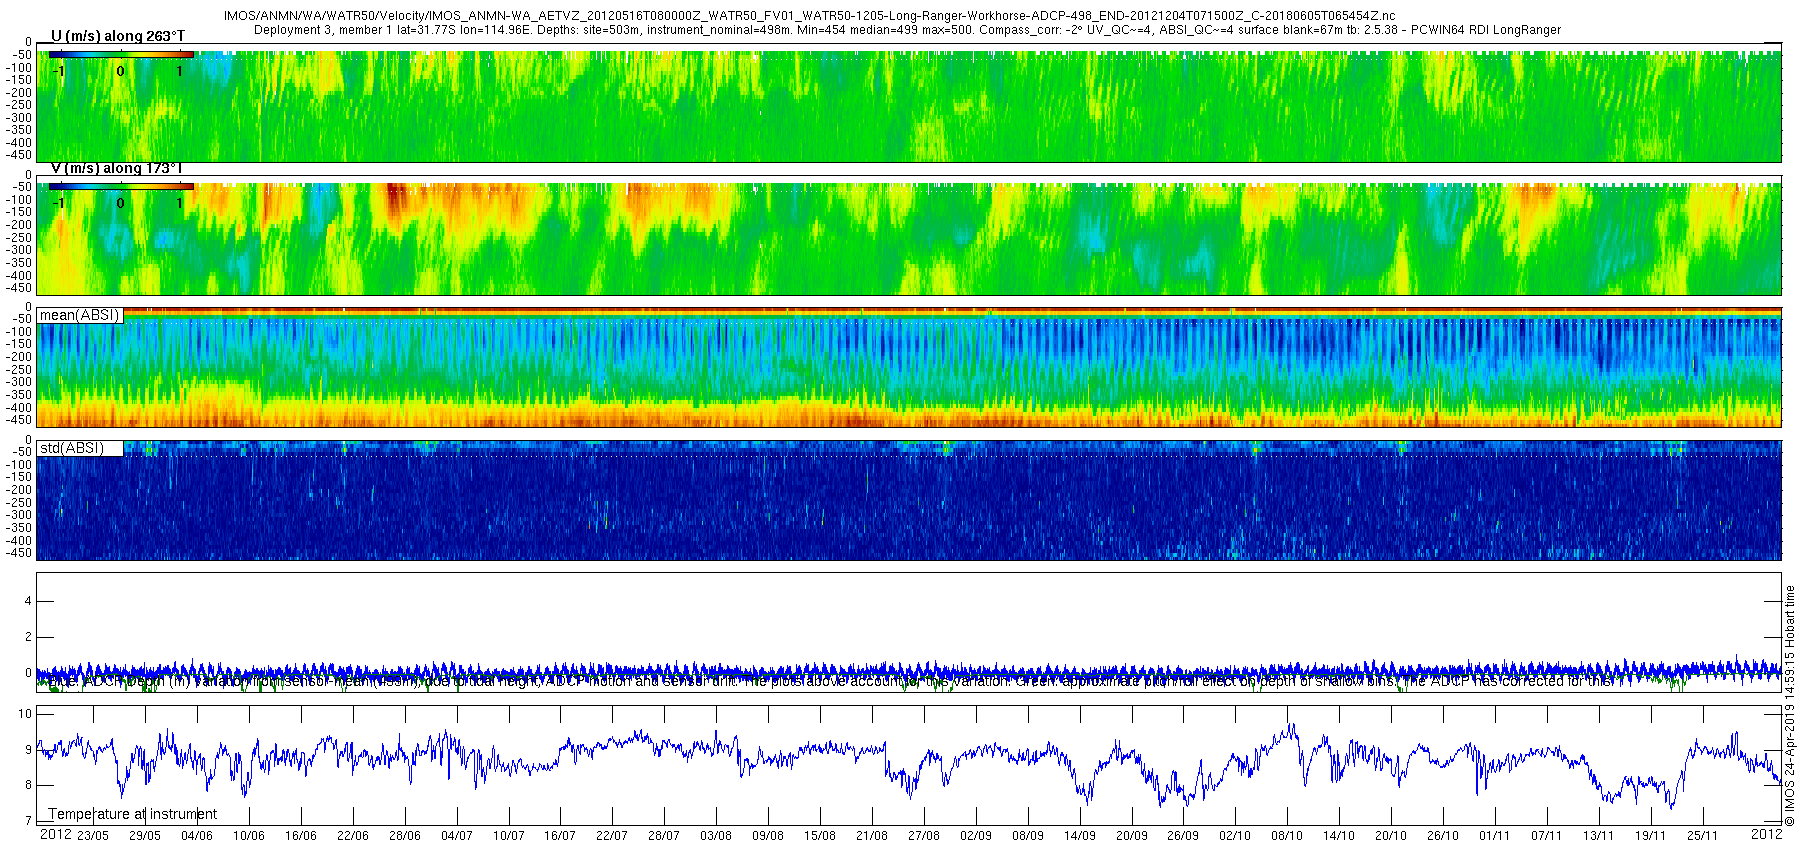Click the '-250' depth tick in the V panel
The height and width of the screenshot is (850, 1800).
[21, 238]
